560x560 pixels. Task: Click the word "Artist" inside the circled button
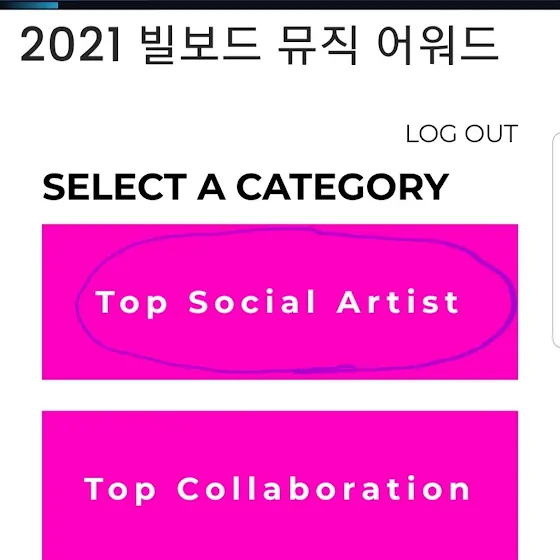[x=398, y=302]
